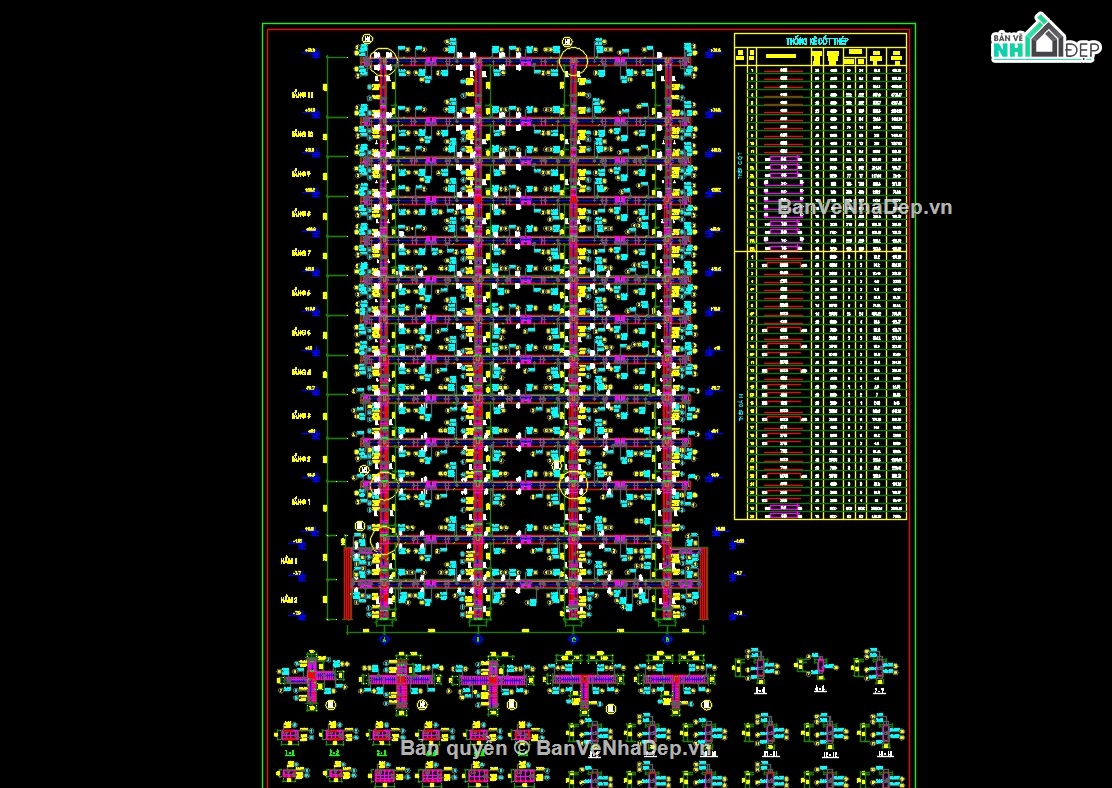Click the yellow detail circle on top beam at axis C
This screenshot has height=788, width=1112.
pyautogui.click(x=573, y=61)
